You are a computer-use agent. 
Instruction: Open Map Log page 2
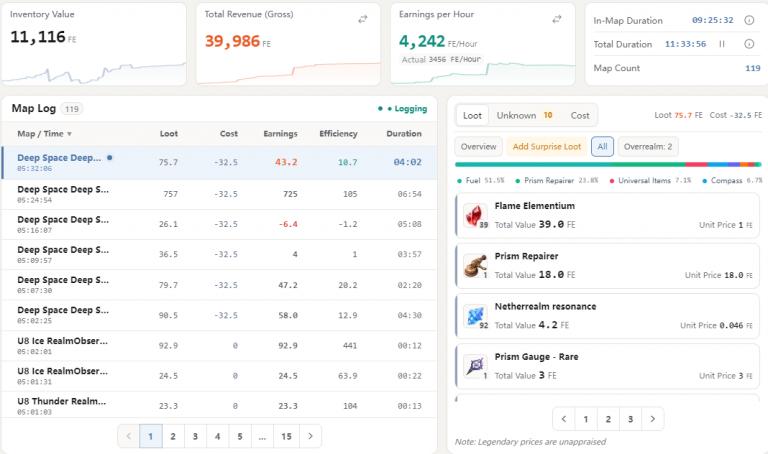(x=173, y=436)
